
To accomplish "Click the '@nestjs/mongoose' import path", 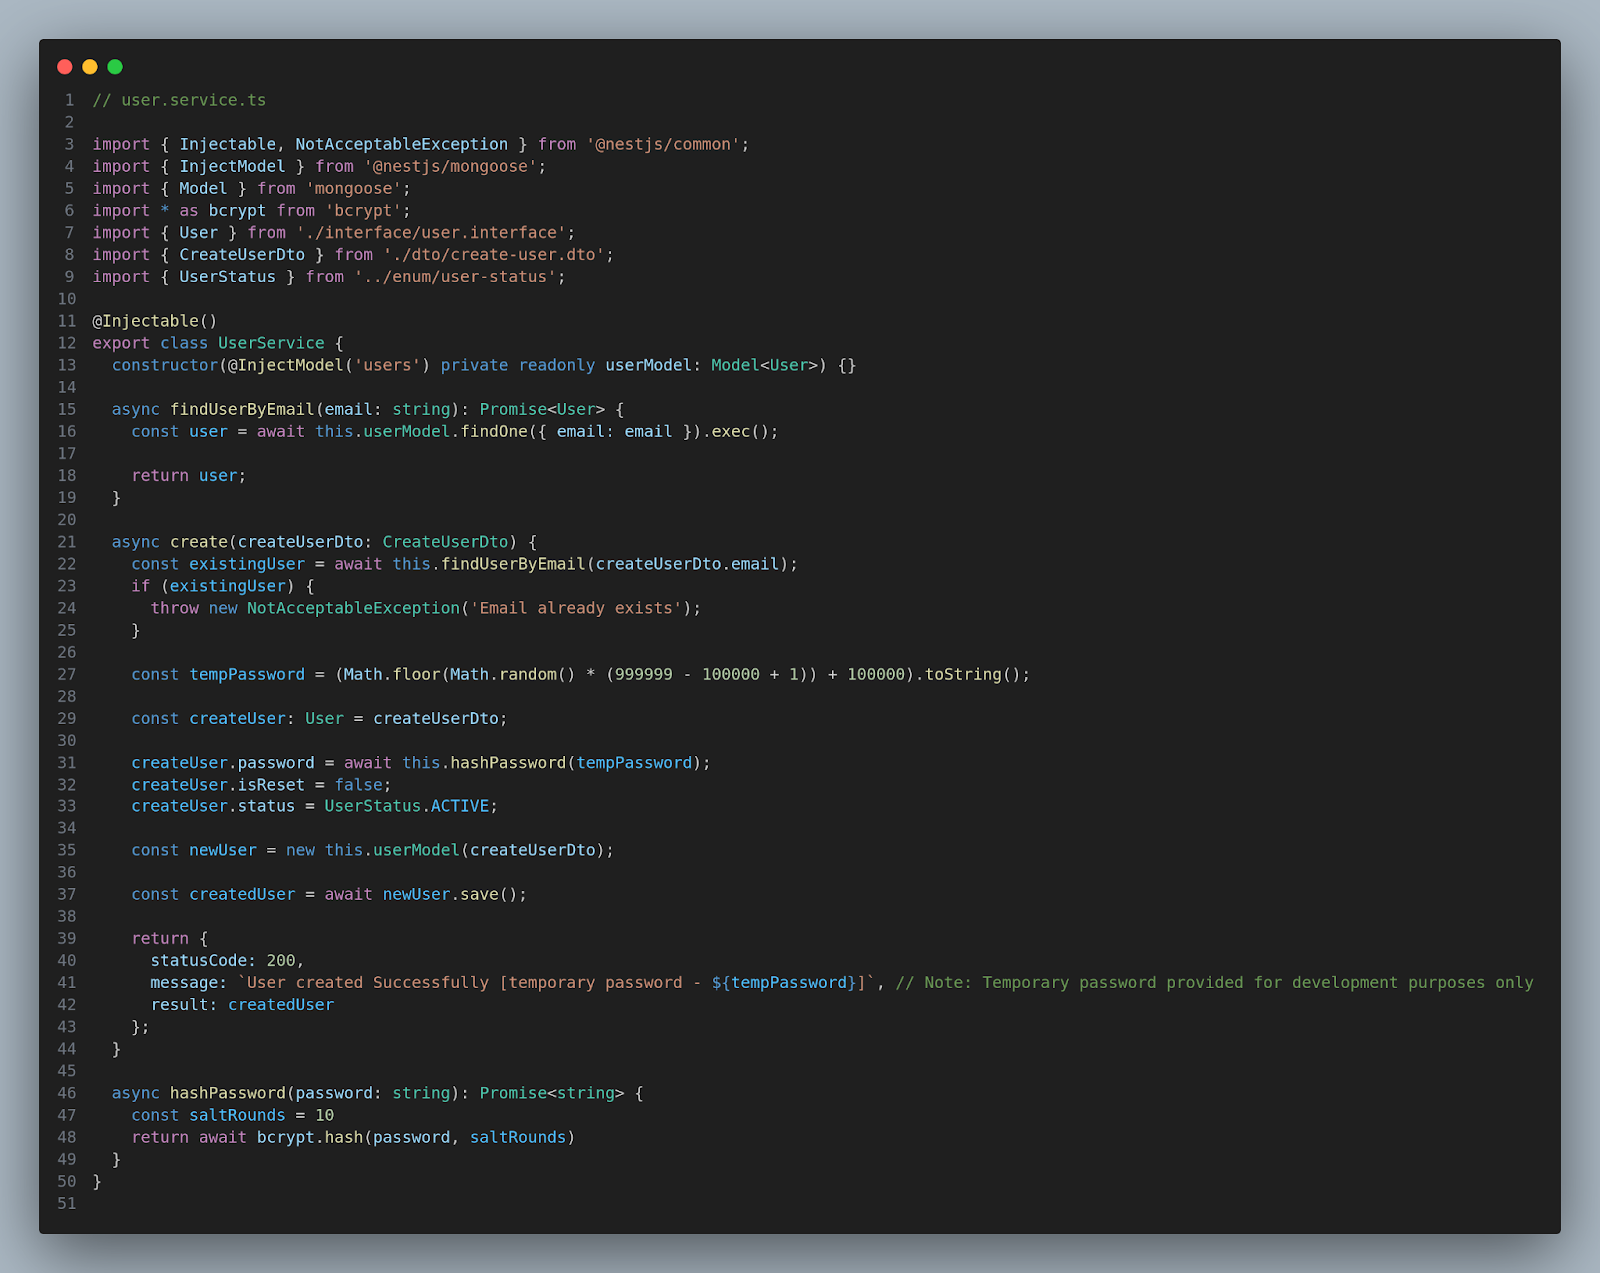I will 450,166.
